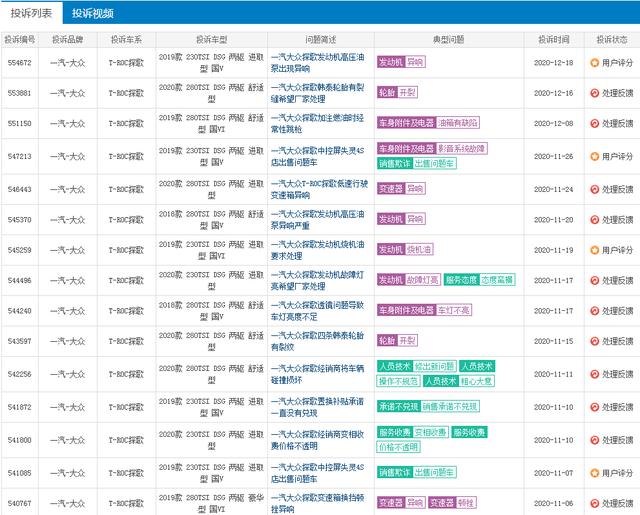This screenshot has width=640, height=515.
Task: Click the 油箱有缺陷 tag in row 551150
Action: [458, 122]
